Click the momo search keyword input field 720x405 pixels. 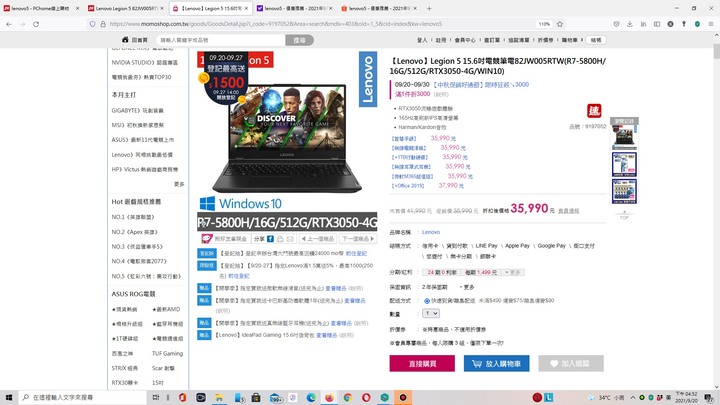click(221, 40)
